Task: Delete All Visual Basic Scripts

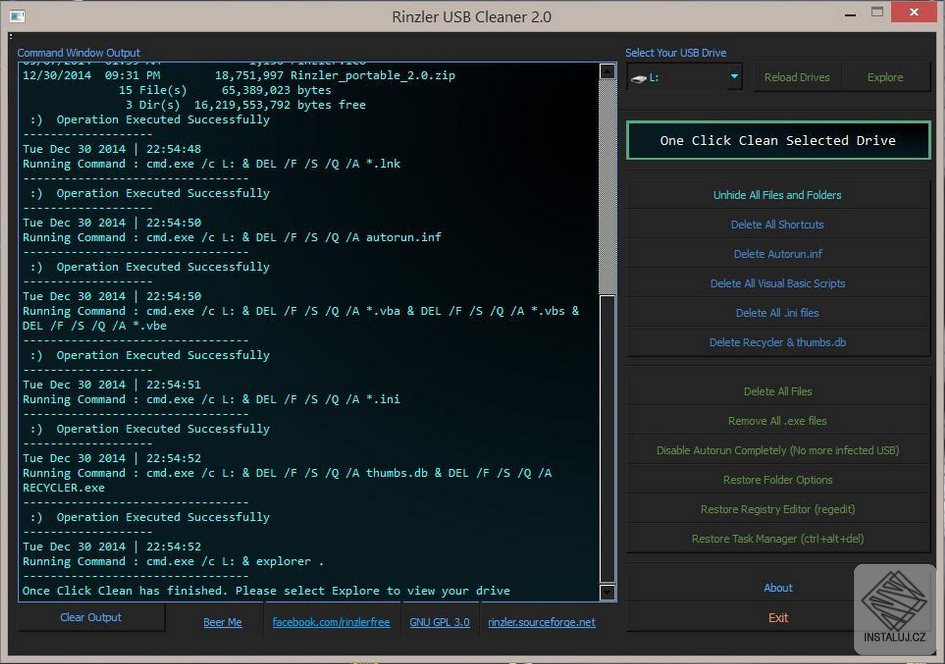Action: [777, 284]
